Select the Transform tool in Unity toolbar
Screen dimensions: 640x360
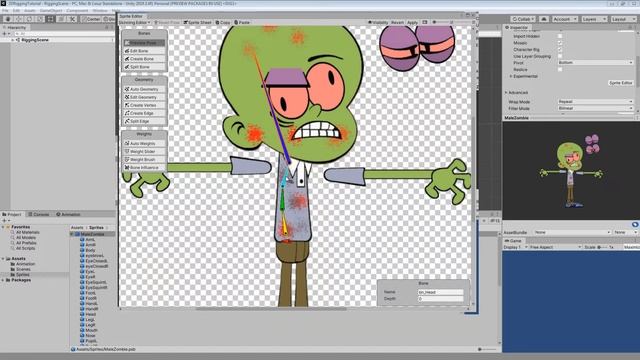(61, 19)
